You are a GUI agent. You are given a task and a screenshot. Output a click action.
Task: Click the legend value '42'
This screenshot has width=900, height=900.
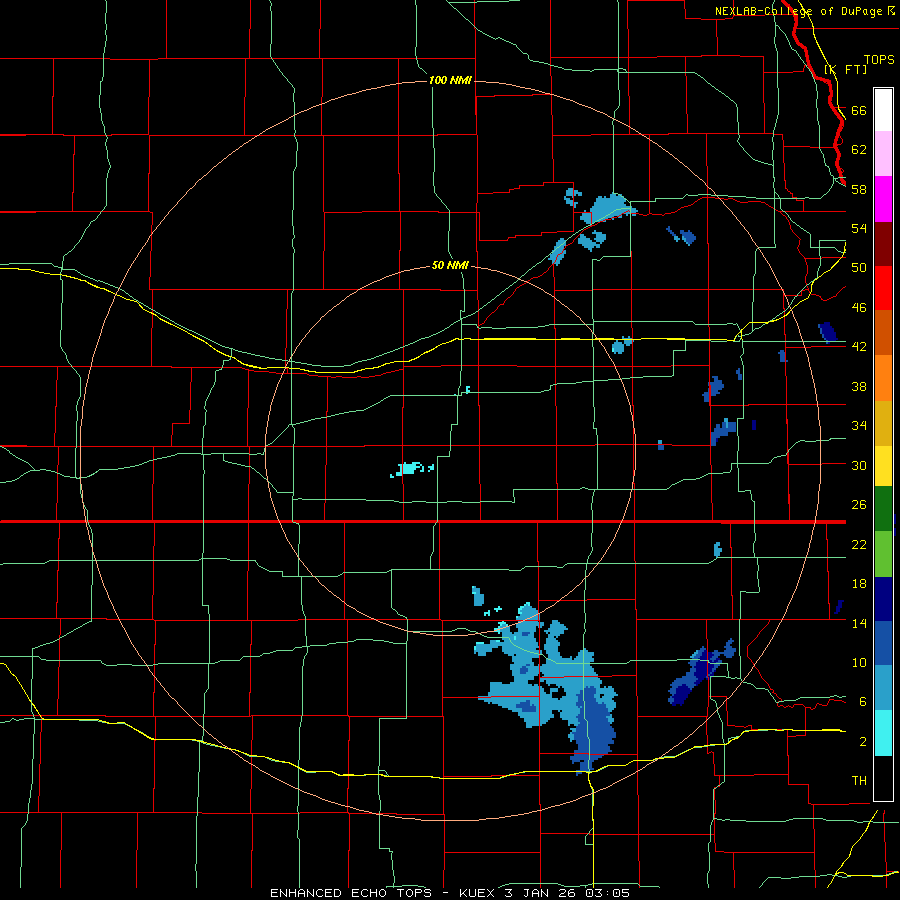[859, 347]
